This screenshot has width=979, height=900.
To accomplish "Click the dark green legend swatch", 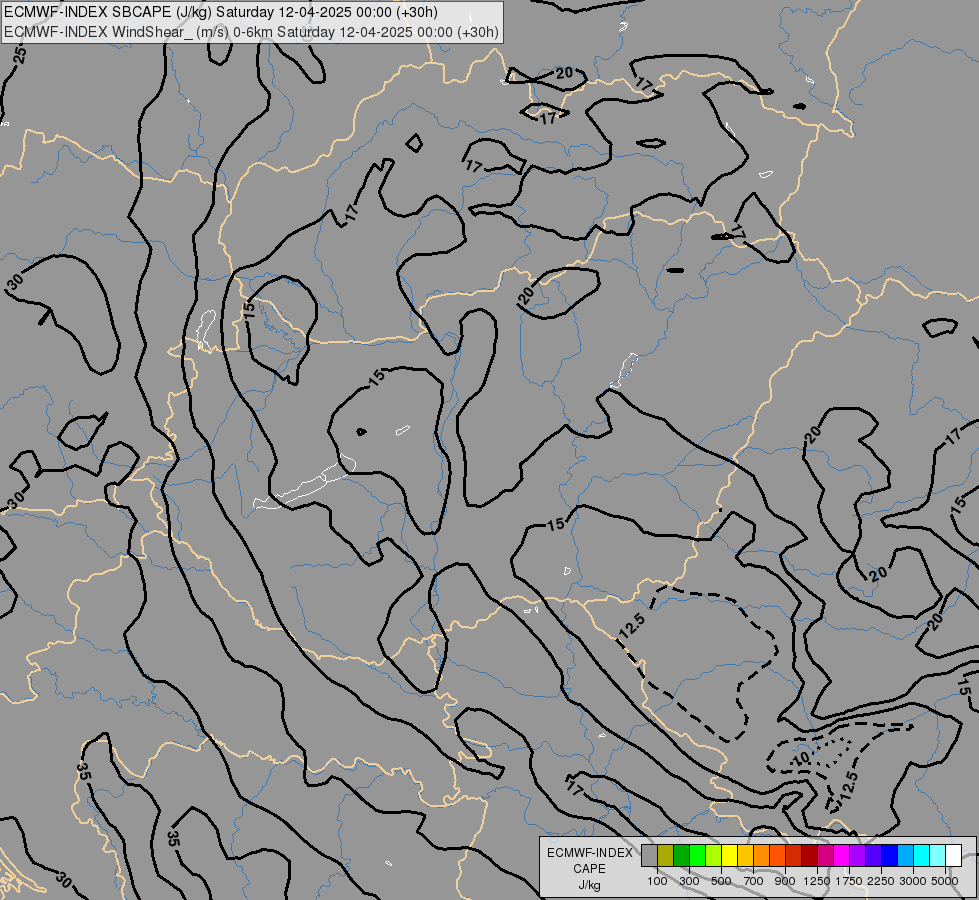I will 682,855.
